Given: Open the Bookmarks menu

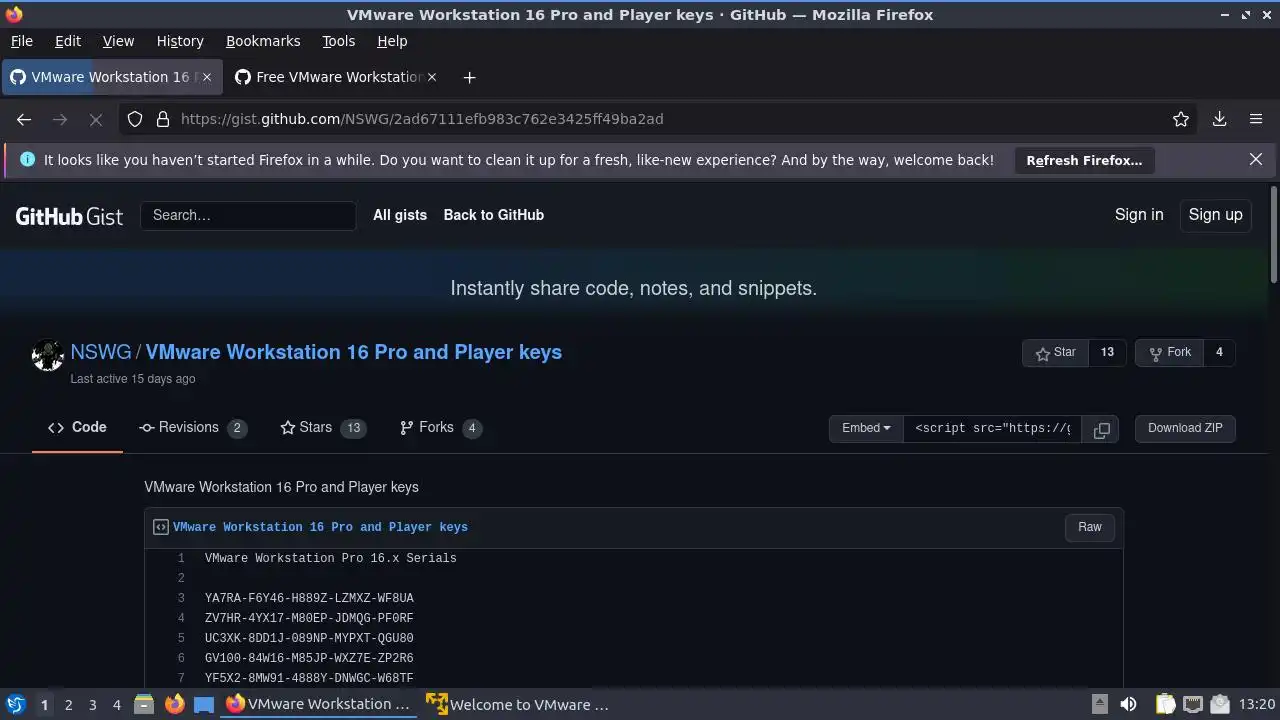Looking at the screenshot, I should point(263,41).
